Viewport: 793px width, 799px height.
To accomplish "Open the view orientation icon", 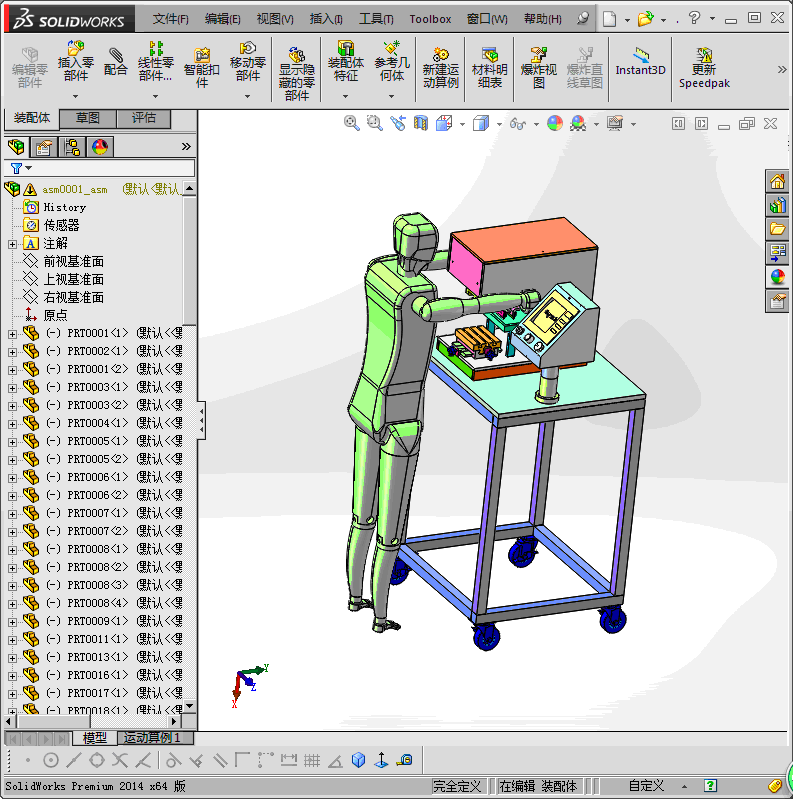I will tap(444, 123).
